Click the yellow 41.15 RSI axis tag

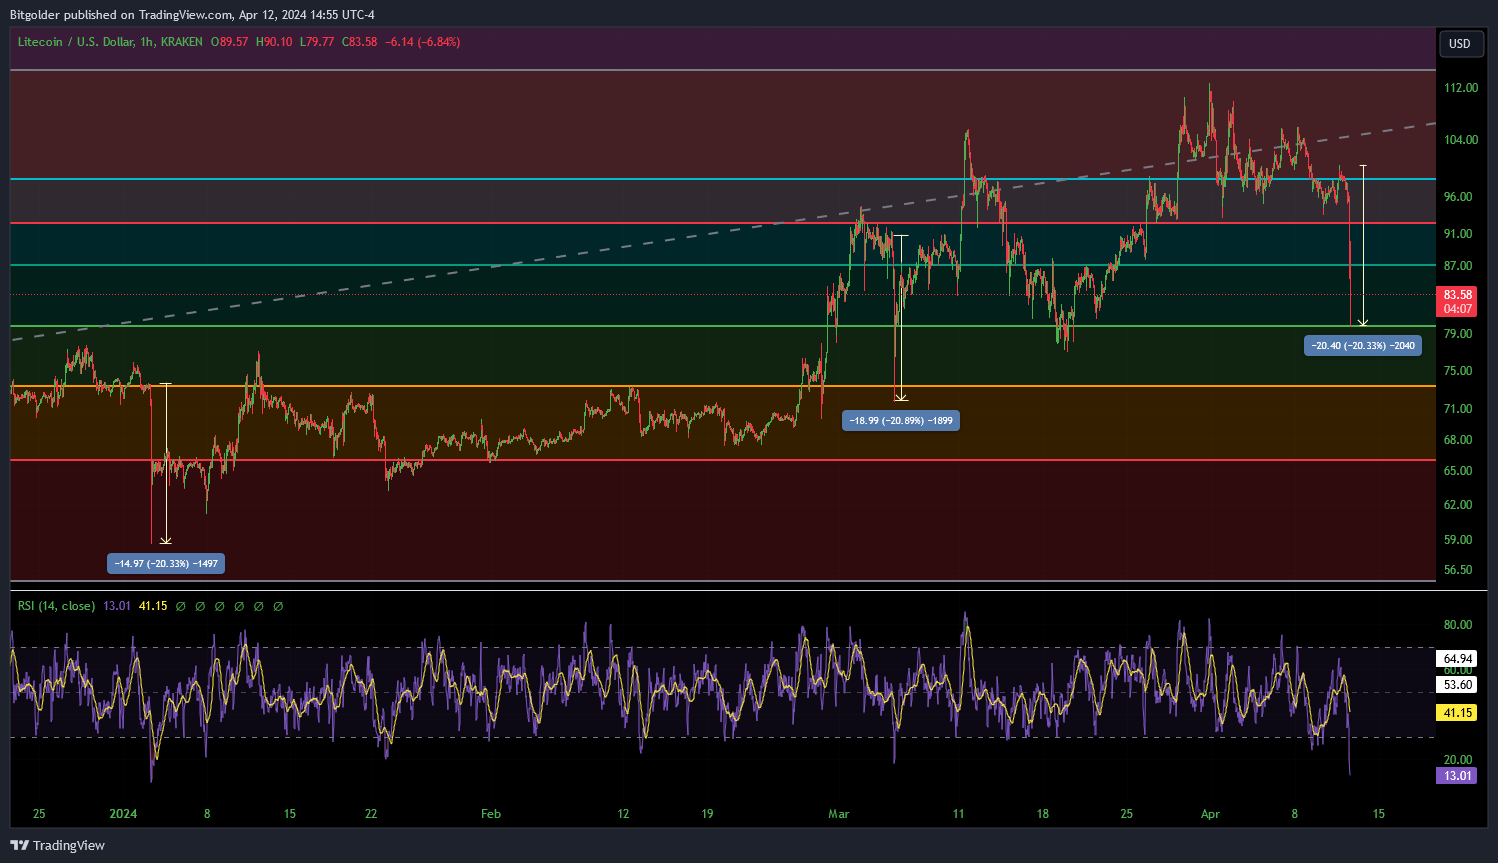[1458, 713]
